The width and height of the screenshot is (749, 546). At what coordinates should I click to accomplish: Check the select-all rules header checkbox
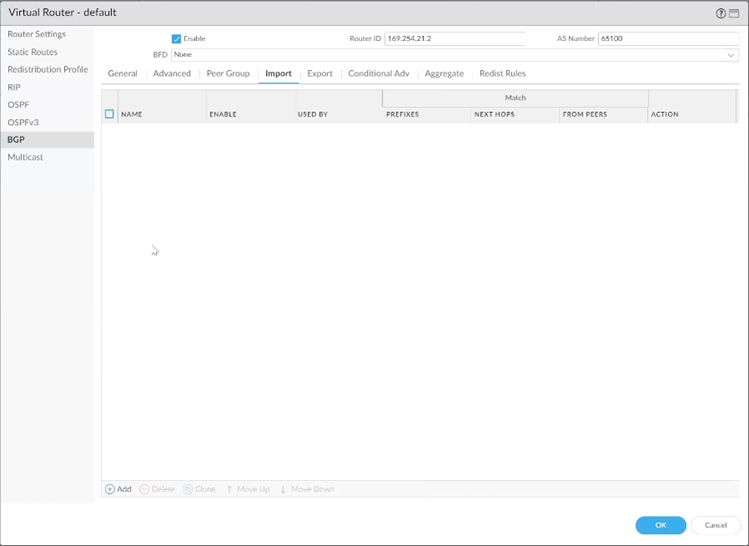point(110,114)
